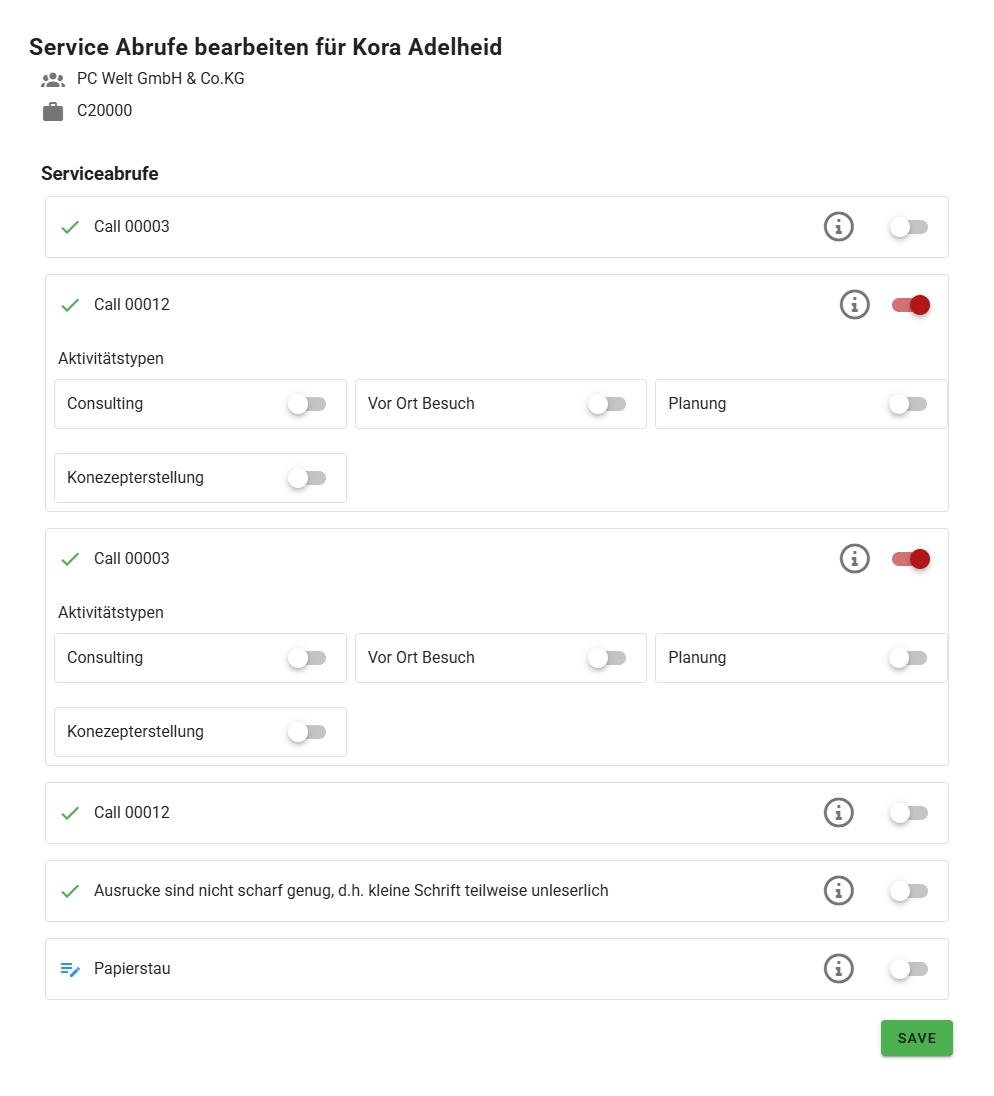Click info icon of the enabled Call 00003
This screenshot has height=1096, width=994.
pos(854,558)
